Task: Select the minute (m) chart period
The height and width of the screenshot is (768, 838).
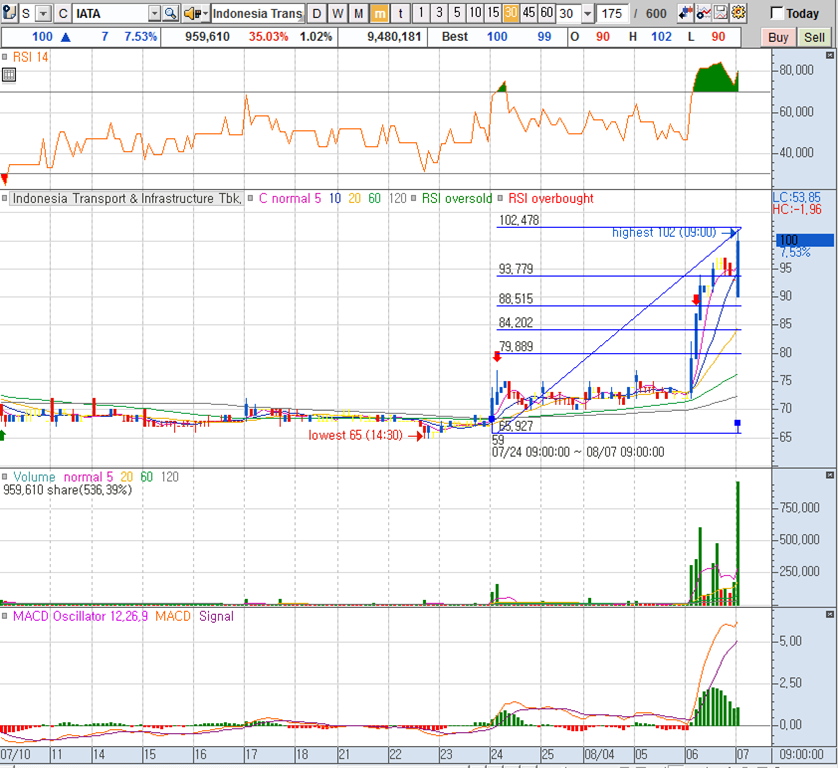Action: pos(379,13)
